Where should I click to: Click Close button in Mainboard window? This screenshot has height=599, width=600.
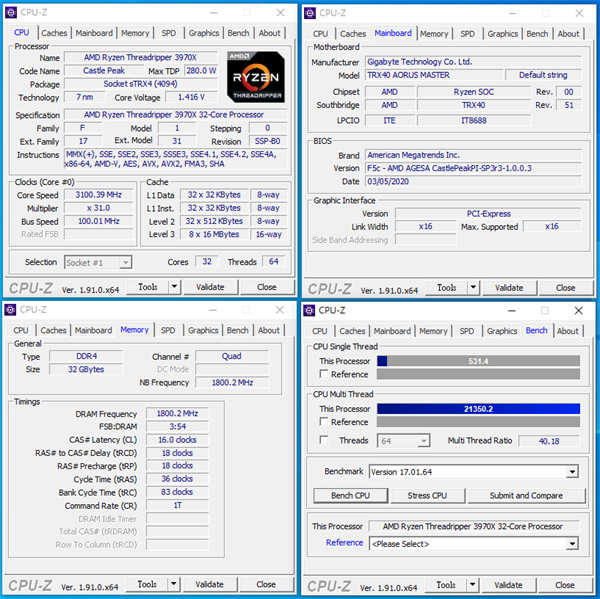566,287
